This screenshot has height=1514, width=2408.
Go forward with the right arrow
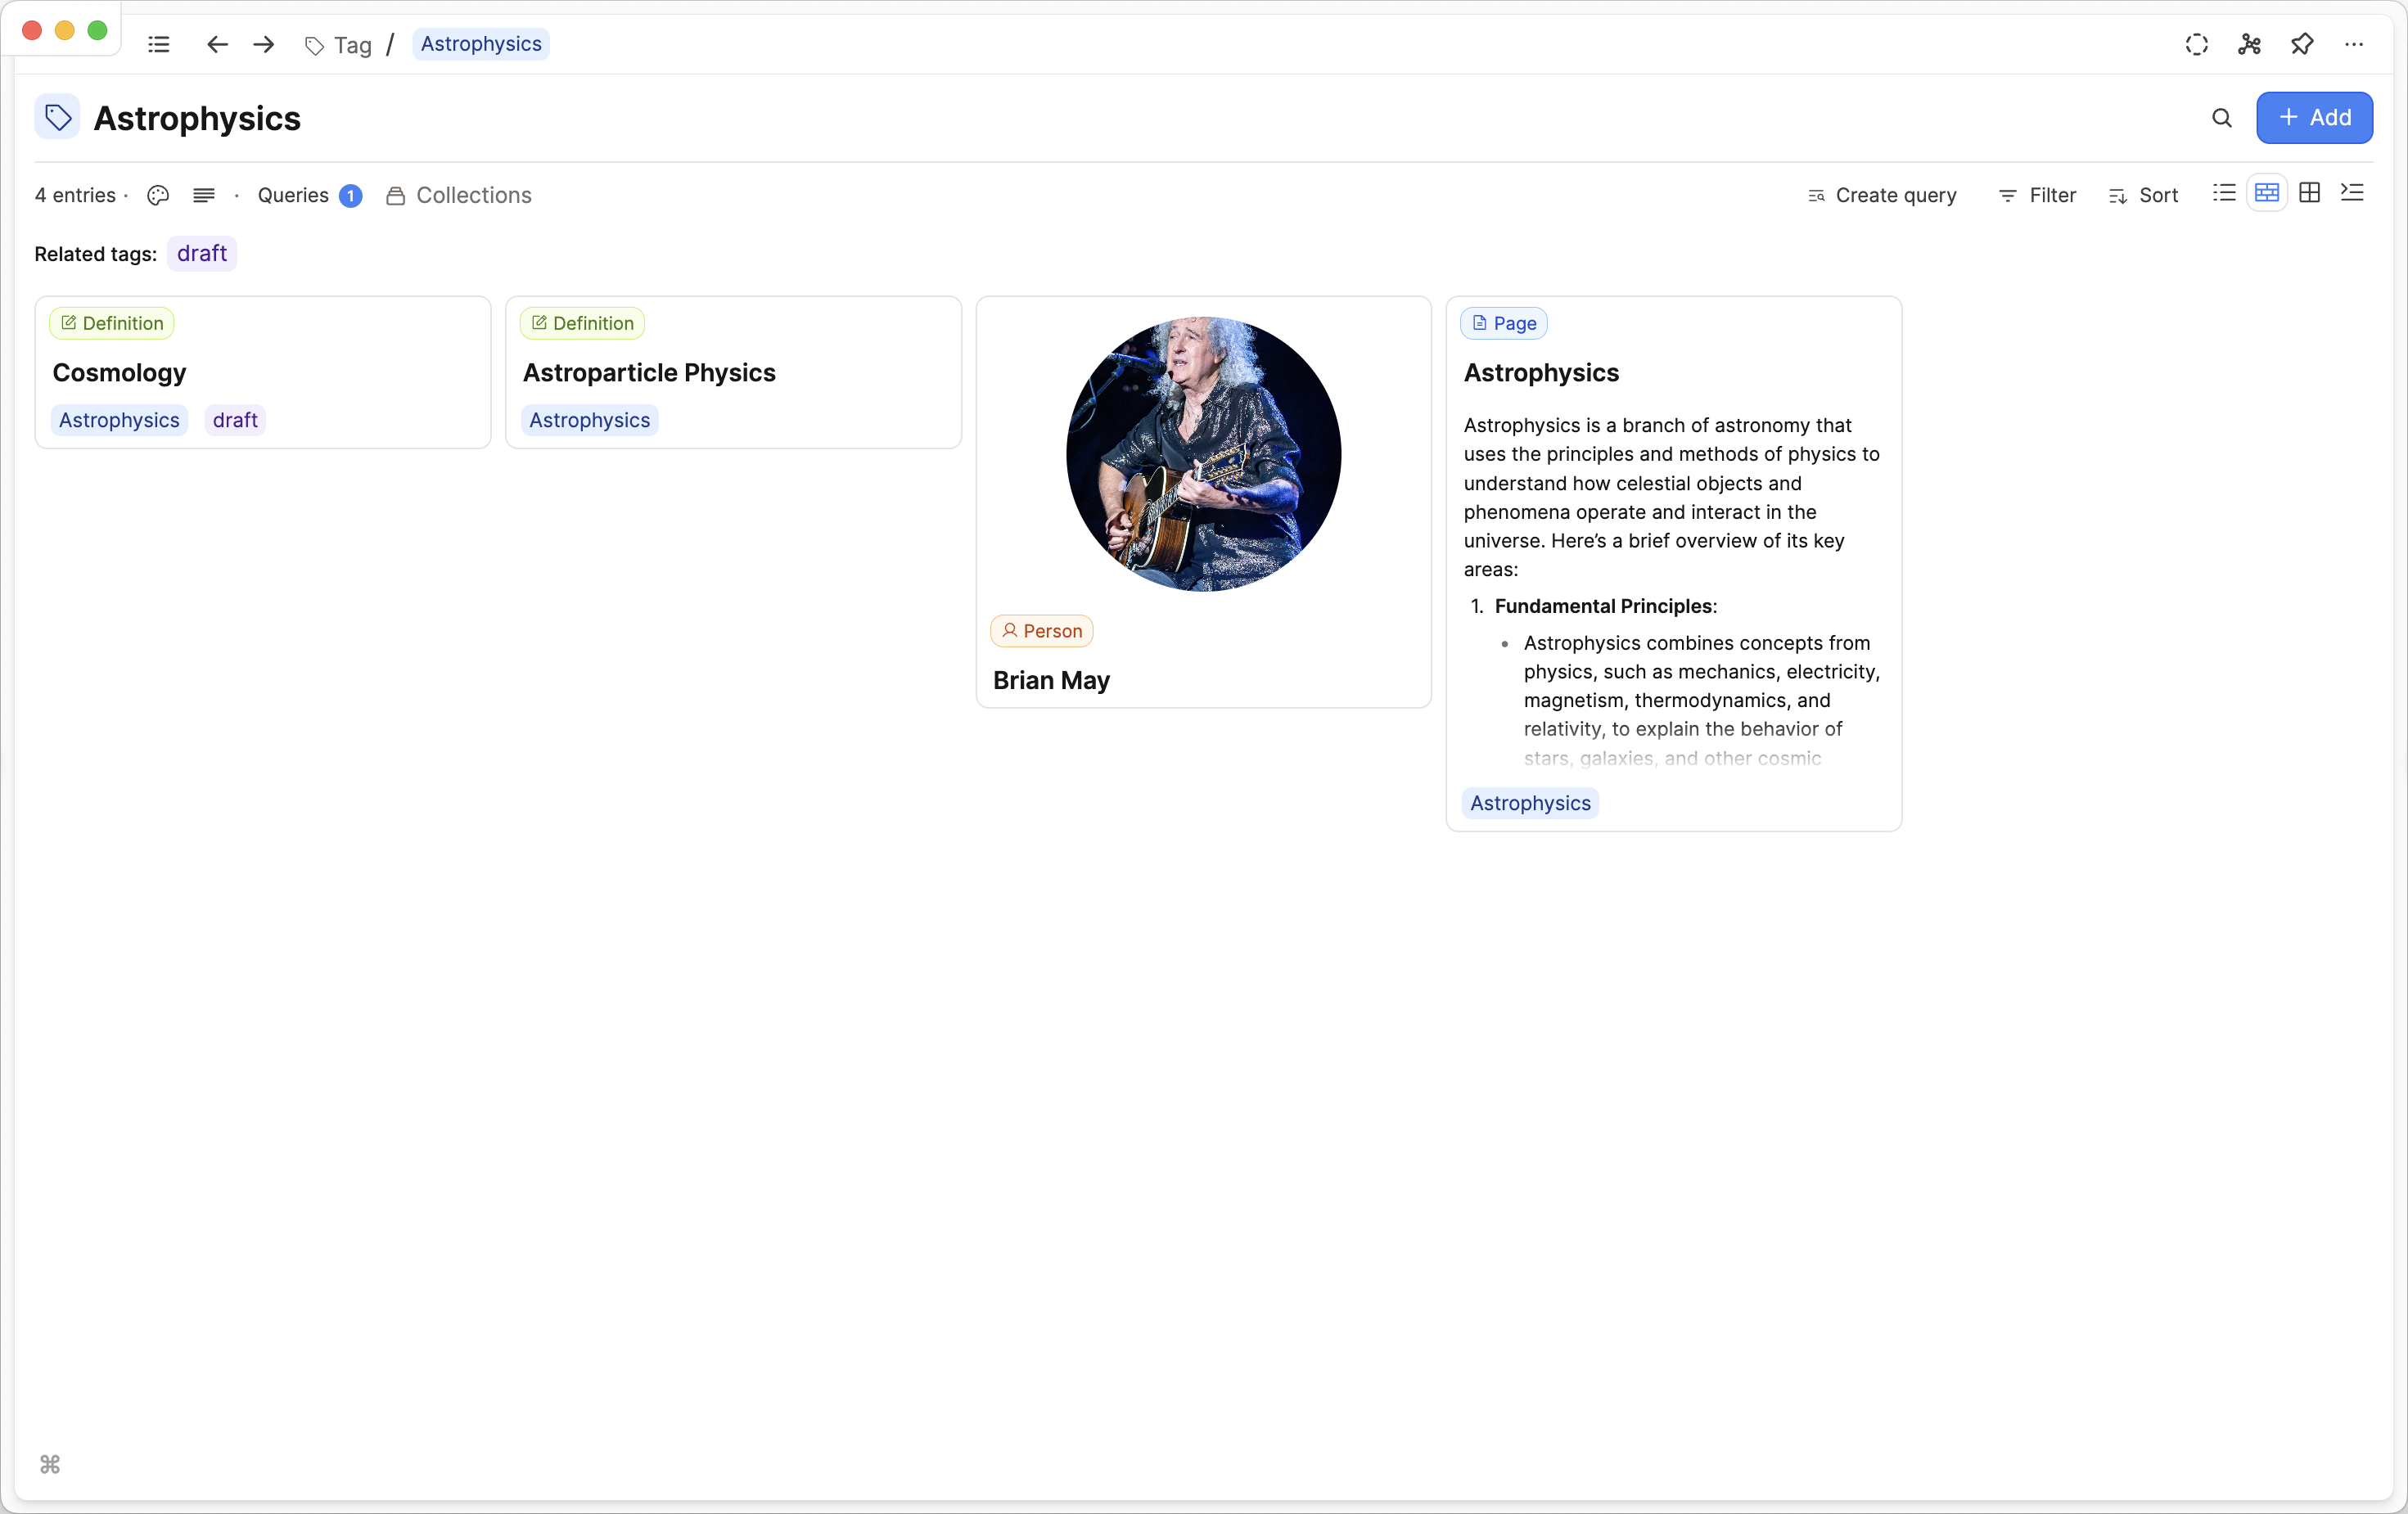[x=264, y=44]
